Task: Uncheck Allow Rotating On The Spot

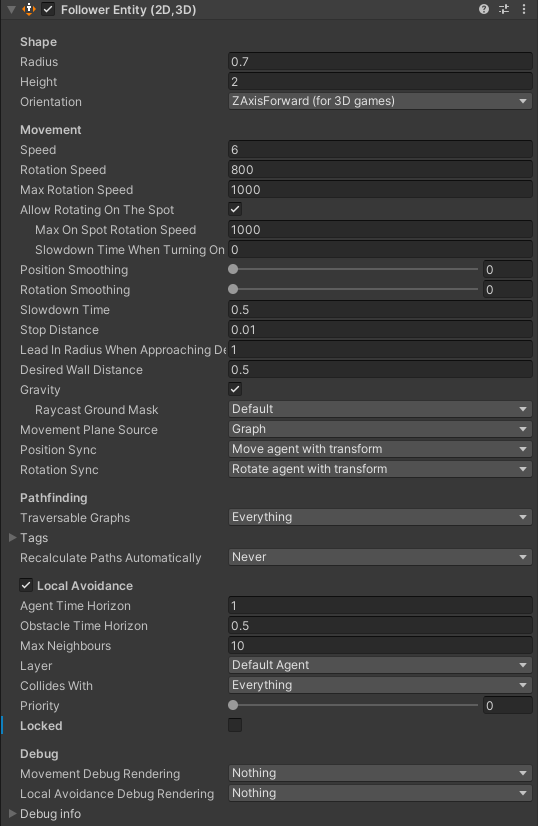Action: click(235, 209)
